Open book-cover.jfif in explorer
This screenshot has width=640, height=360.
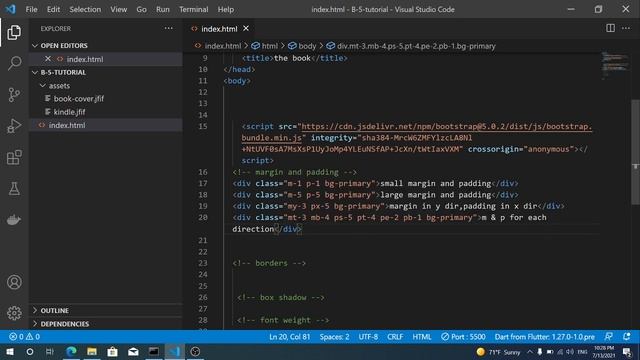pos(78,99)
